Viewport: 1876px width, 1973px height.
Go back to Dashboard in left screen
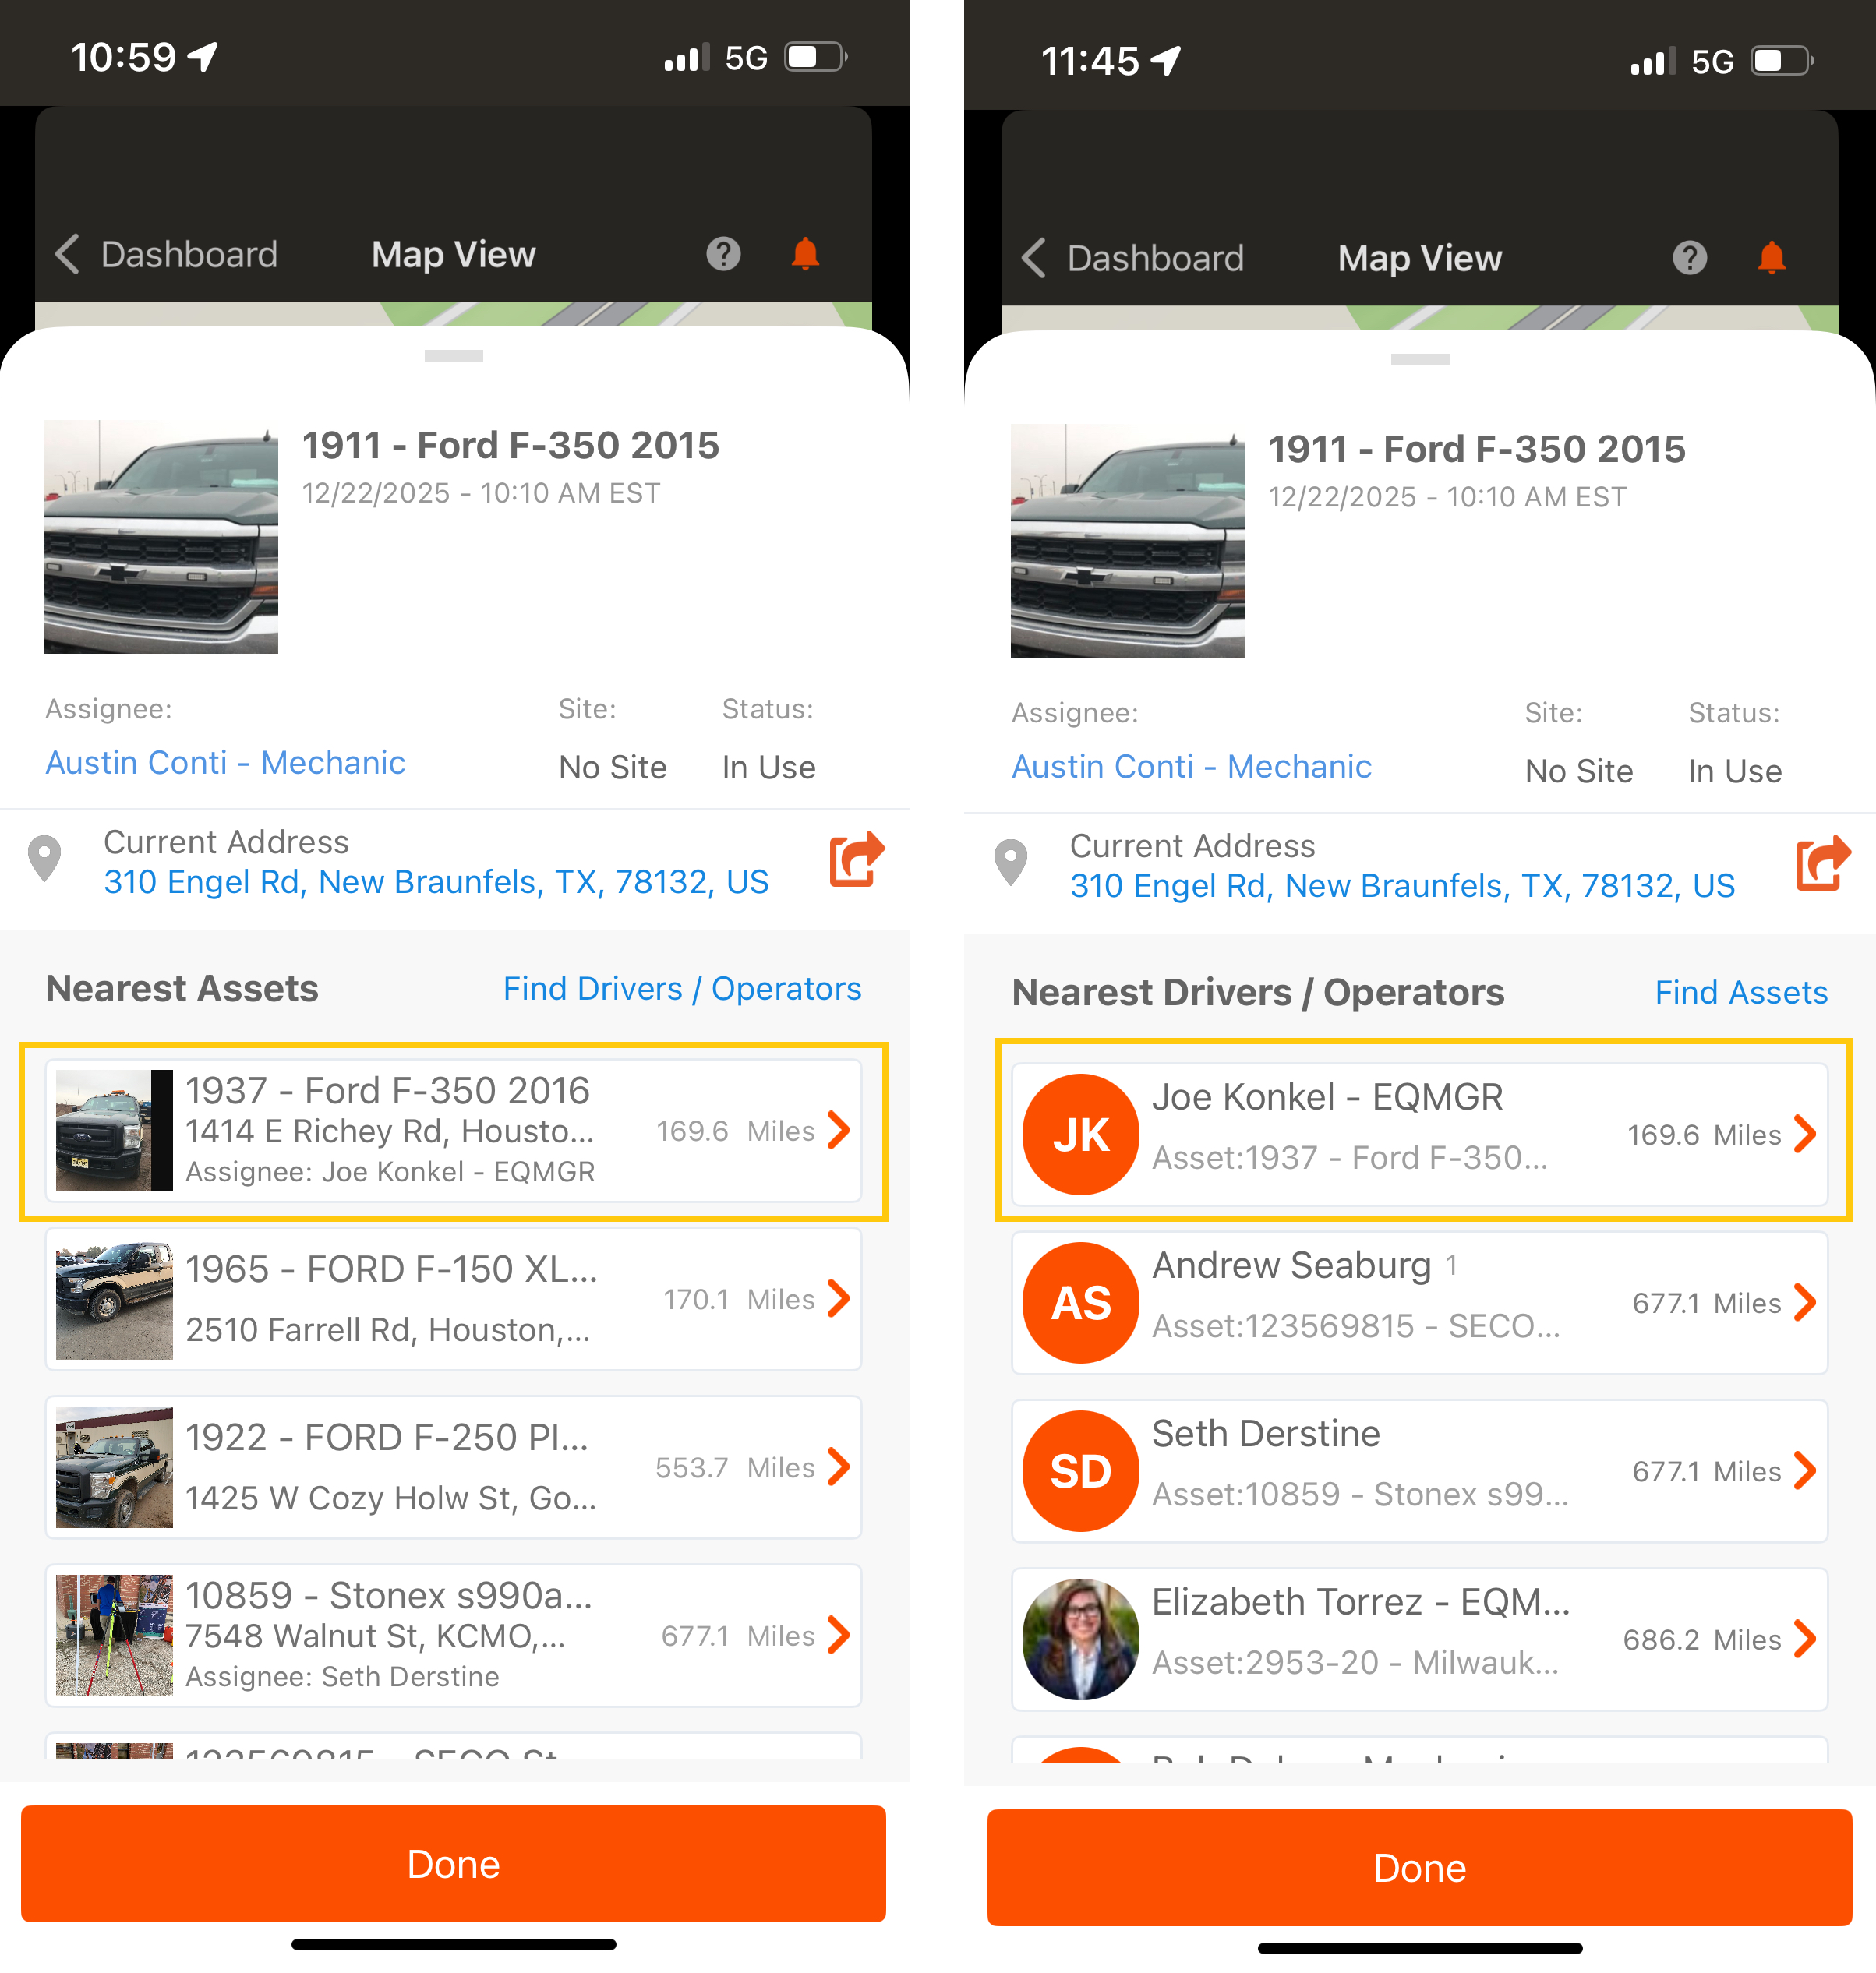pos(167,254)
